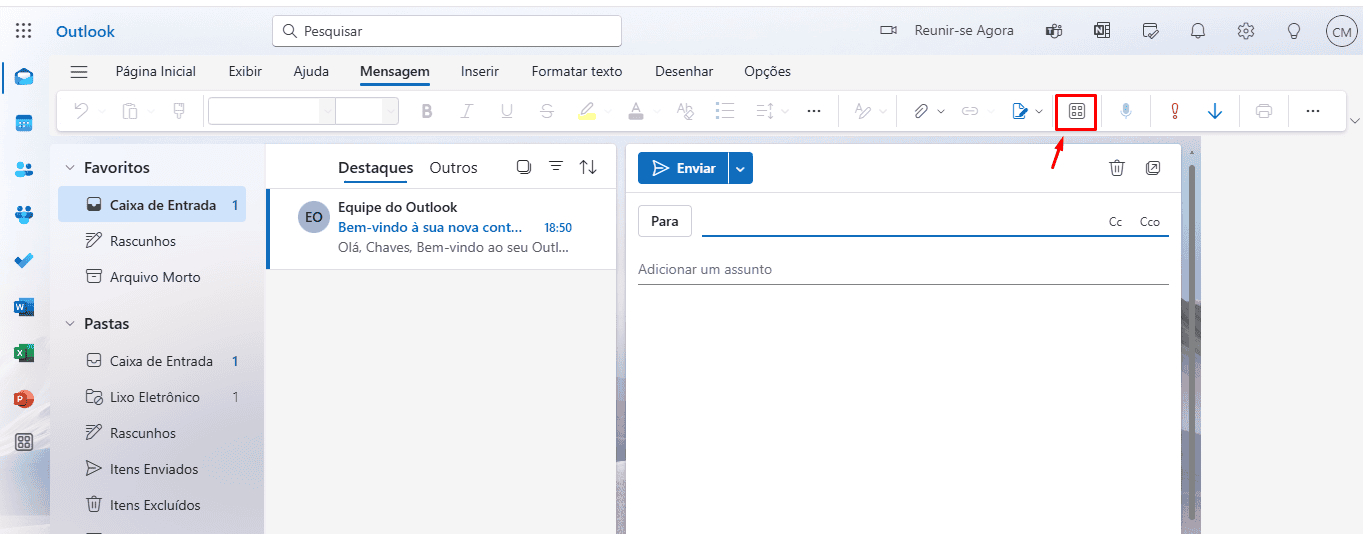Click the highlighted Apps icon in the toolbar
1363x534 pixels.
[1077, 111]
